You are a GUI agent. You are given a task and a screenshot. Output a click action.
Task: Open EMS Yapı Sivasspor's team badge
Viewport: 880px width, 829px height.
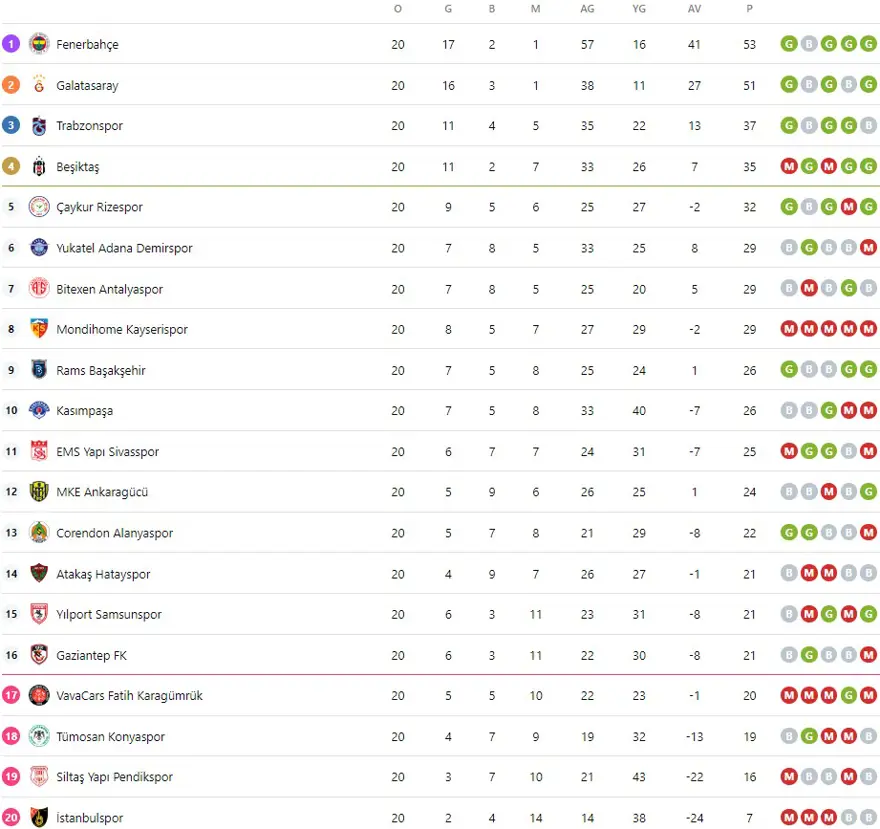39,451
